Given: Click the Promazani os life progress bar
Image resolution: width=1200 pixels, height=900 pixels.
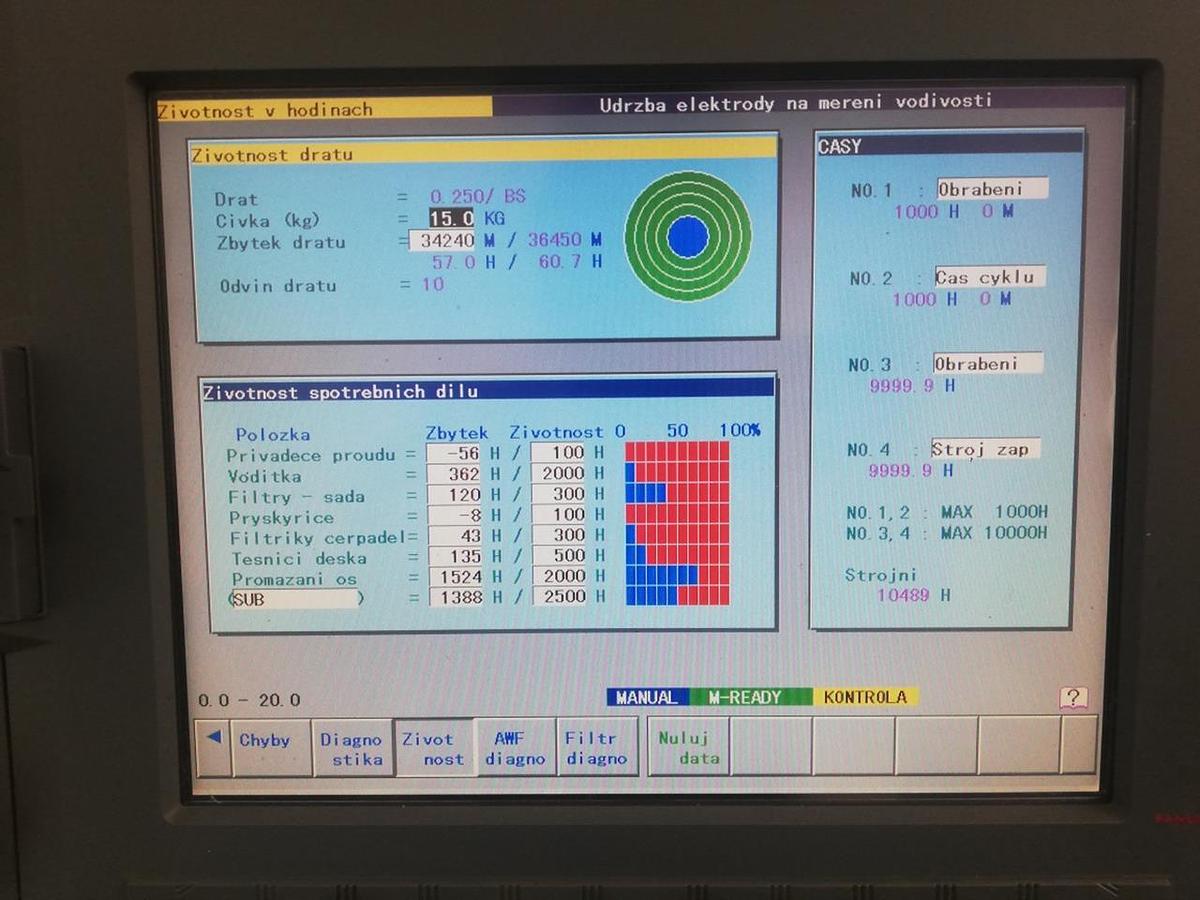Looking at the screenshot, I should tap(677, 575).
